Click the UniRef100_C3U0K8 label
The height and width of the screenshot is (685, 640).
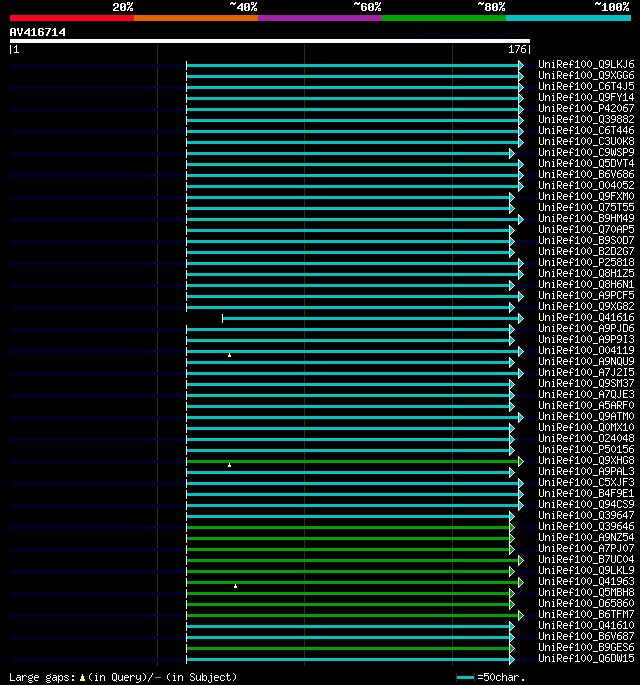586,142
